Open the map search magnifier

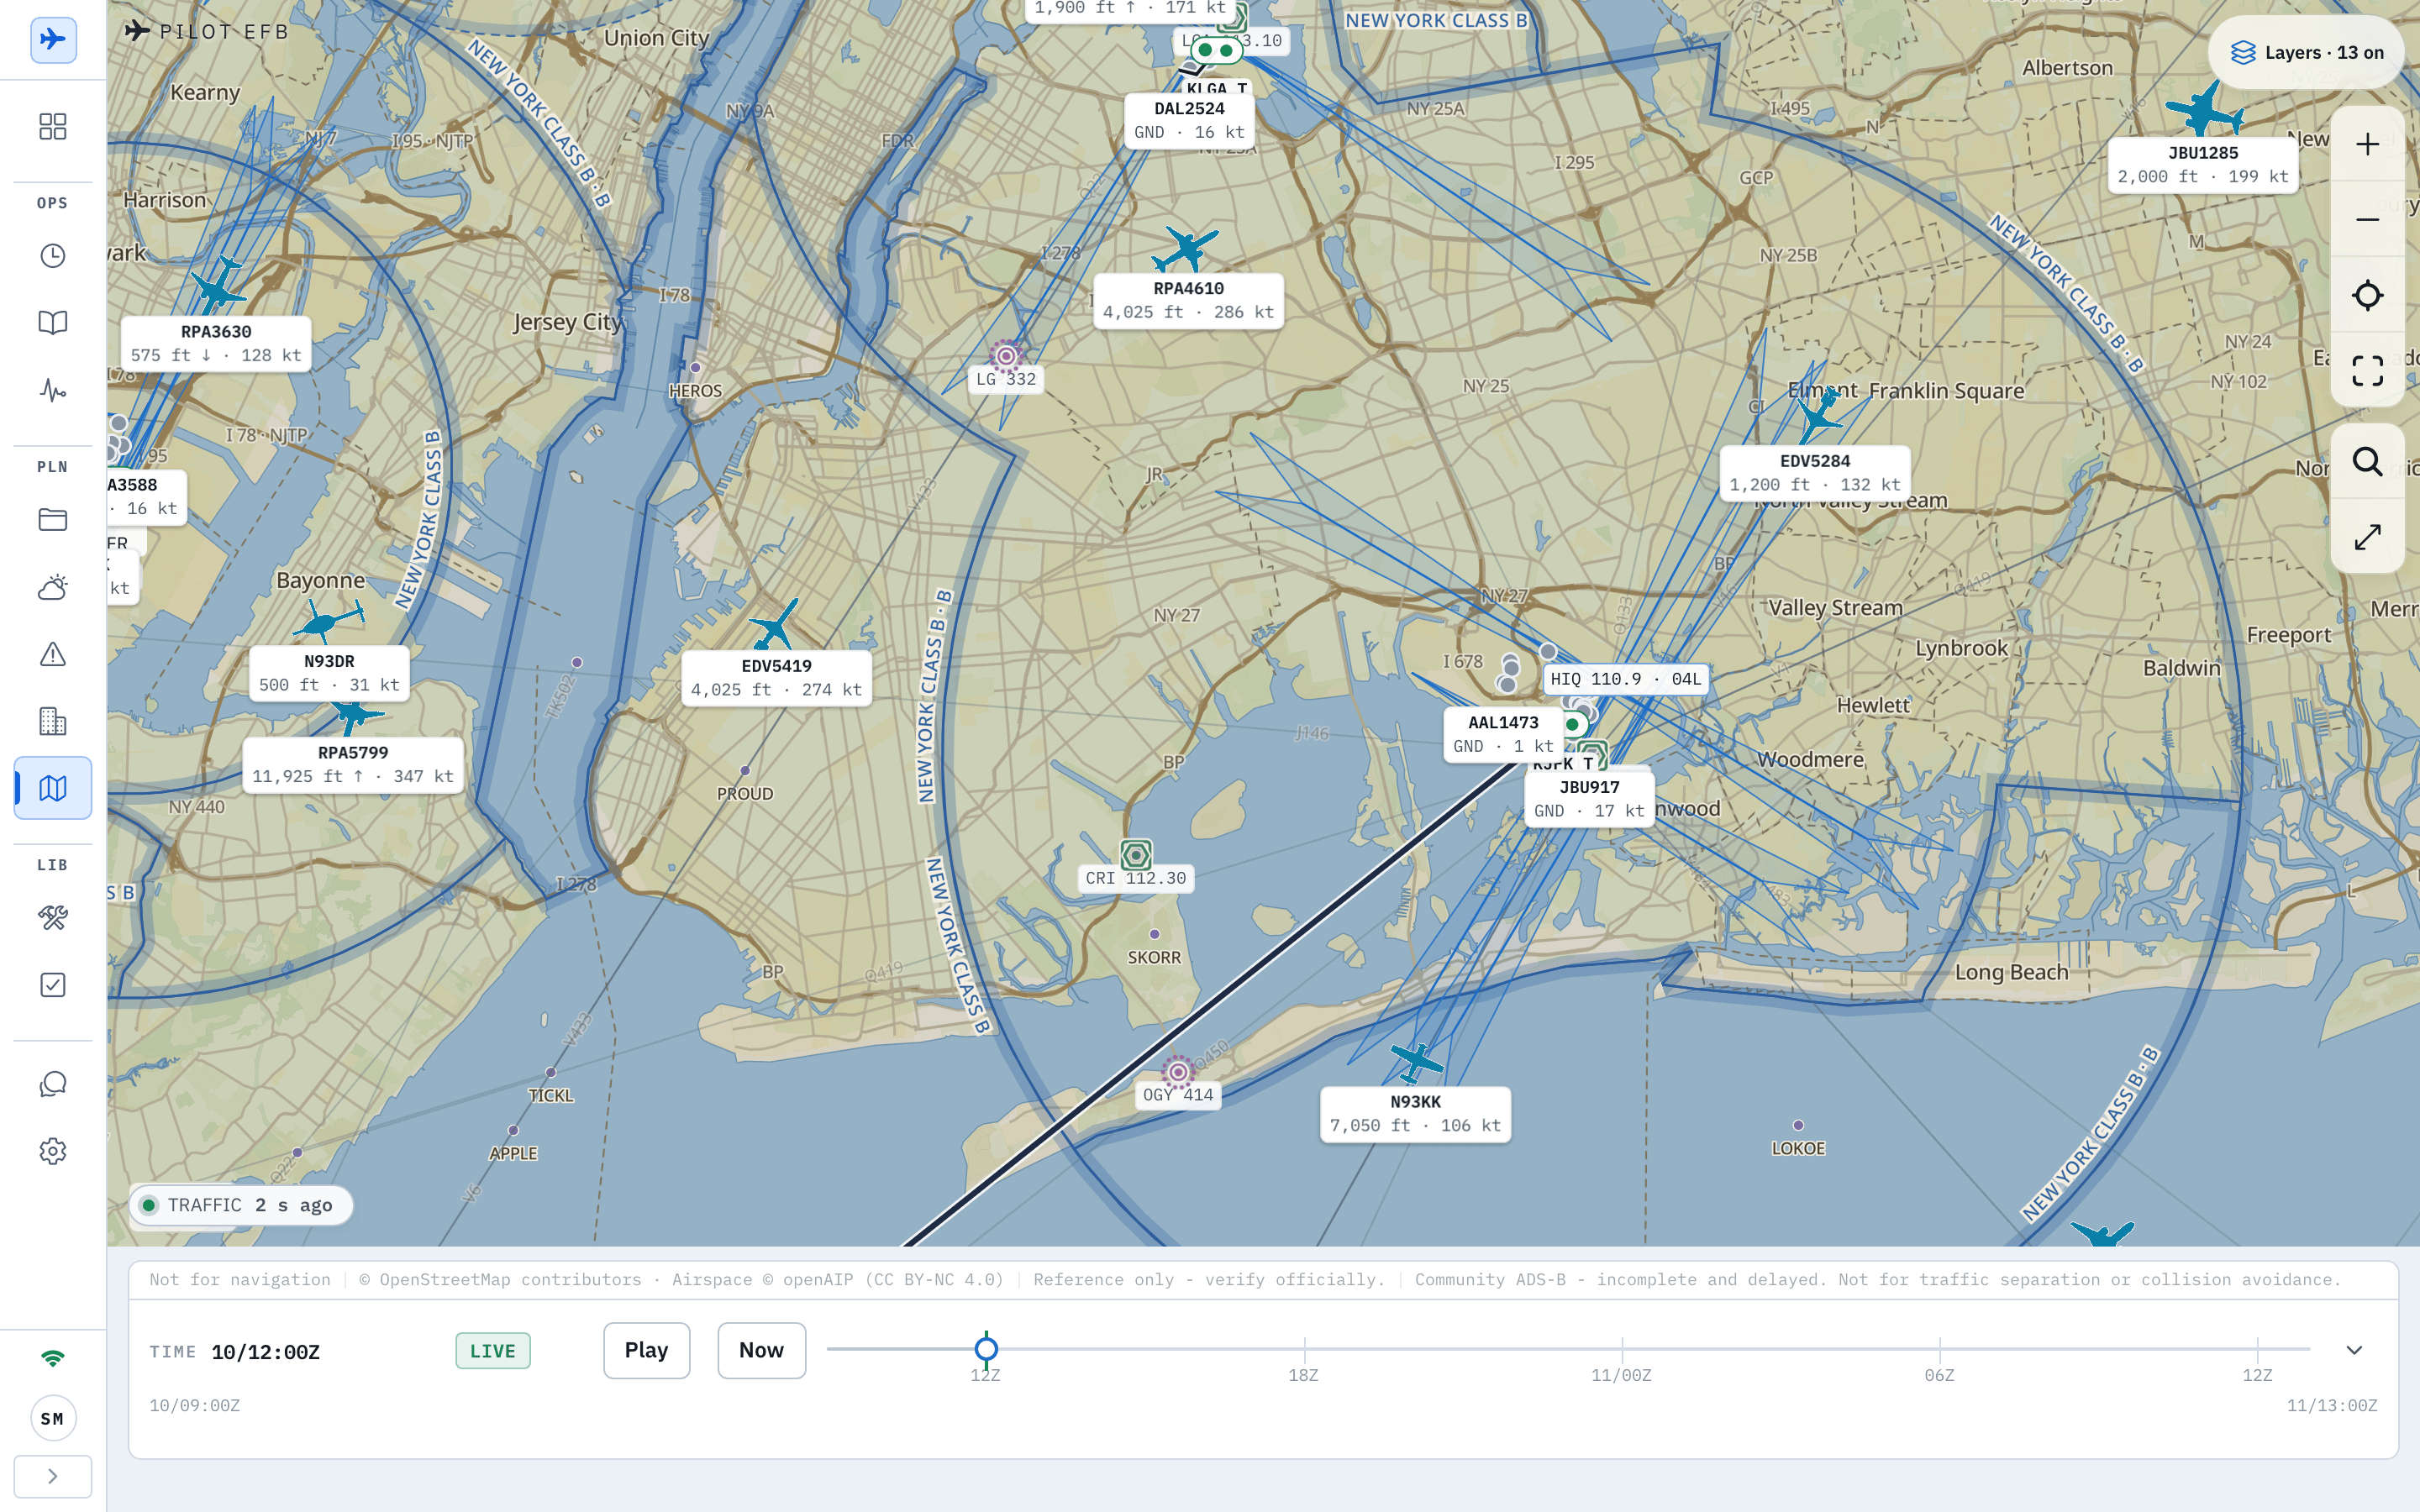point(2367,461)
